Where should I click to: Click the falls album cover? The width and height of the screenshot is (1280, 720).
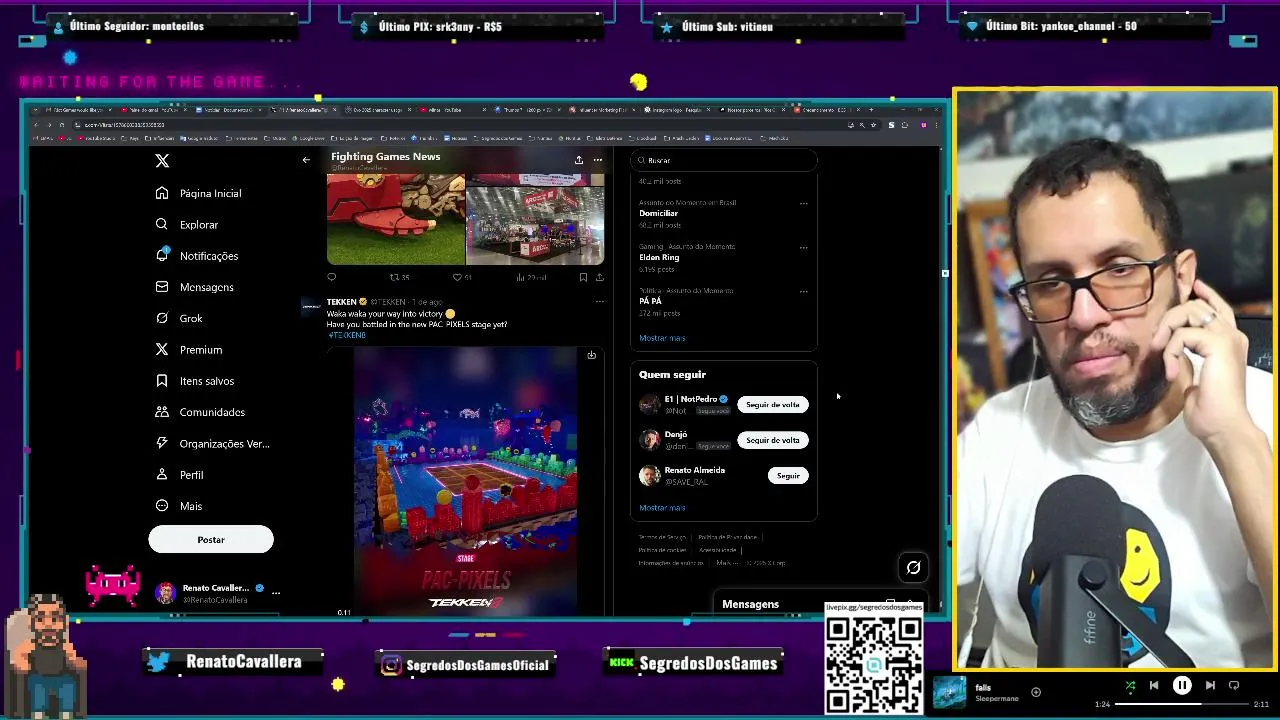pyautogui.click(x=949, y=692)
